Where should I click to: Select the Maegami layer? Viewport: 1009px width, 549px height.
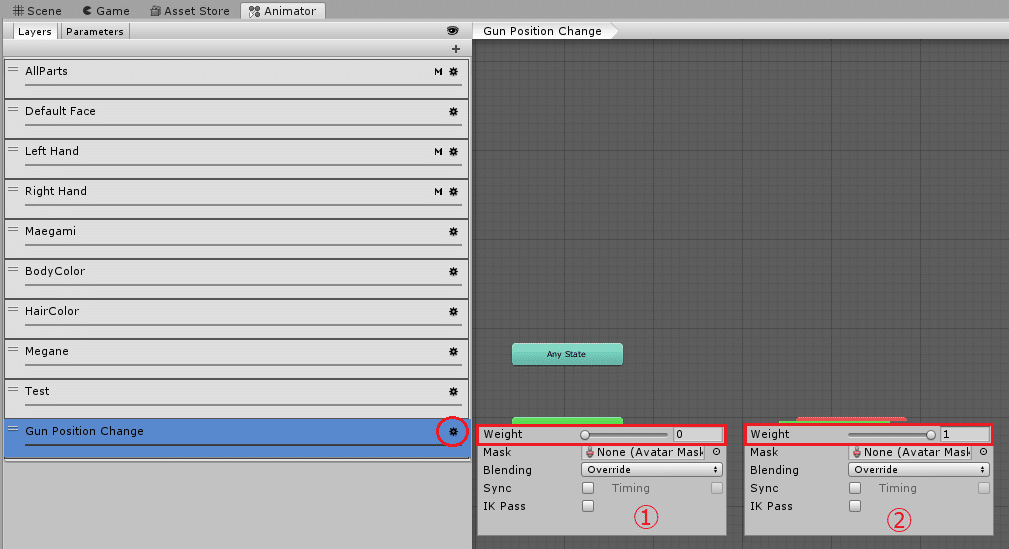pyautogui.click(x=236, y=238)
